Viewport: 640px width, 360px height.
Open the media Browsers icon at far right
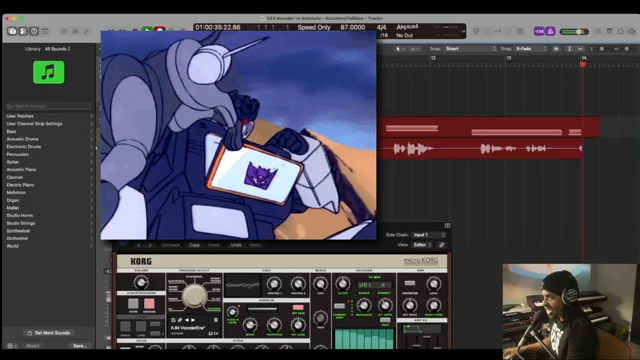tap(631, 31)
